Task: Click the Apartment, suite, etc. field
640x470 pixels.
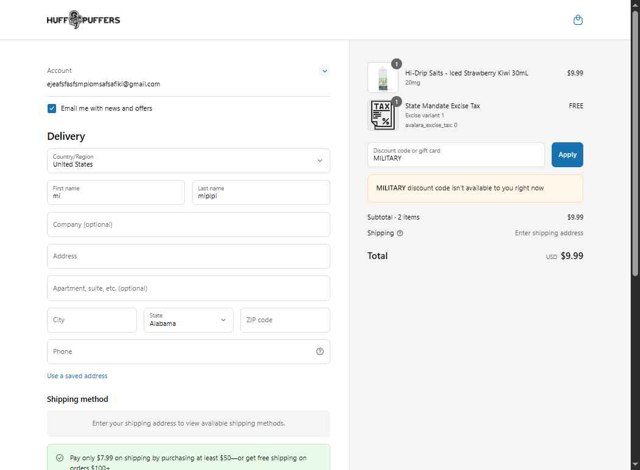Action: [188, 288]
